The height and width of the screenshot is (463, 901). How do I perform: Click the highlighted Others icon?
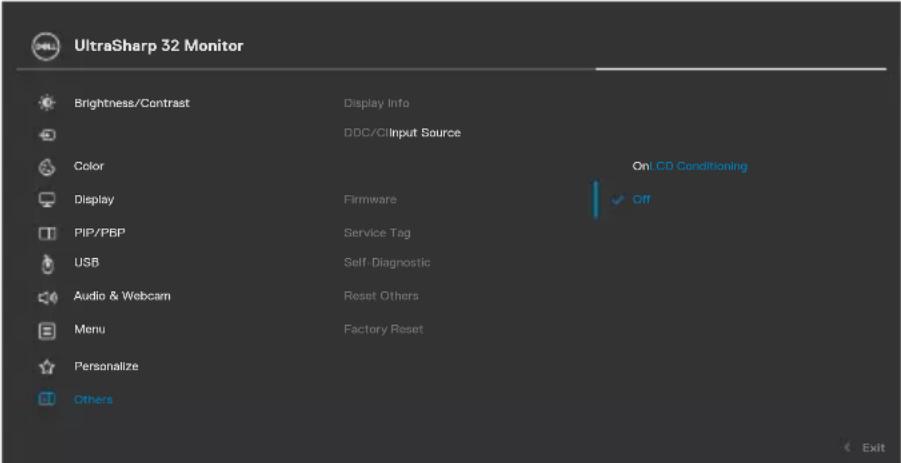[46, 399]
